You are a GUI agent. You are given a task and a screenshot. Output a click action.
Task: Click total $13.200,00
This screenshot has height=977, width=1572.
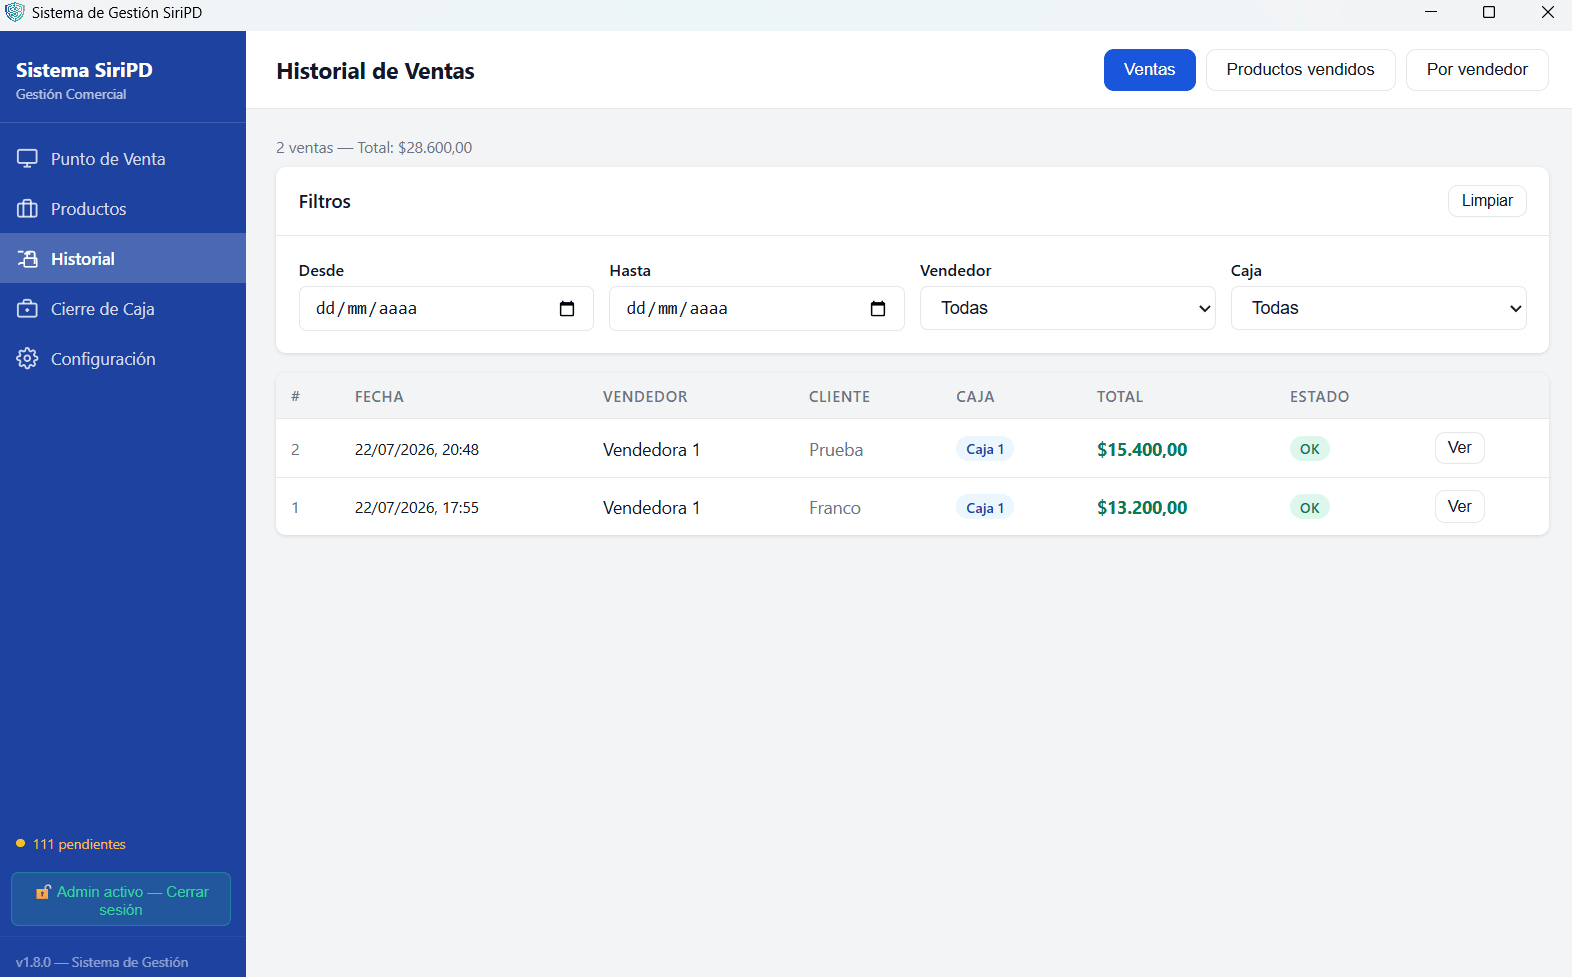tap(1142, 508)
